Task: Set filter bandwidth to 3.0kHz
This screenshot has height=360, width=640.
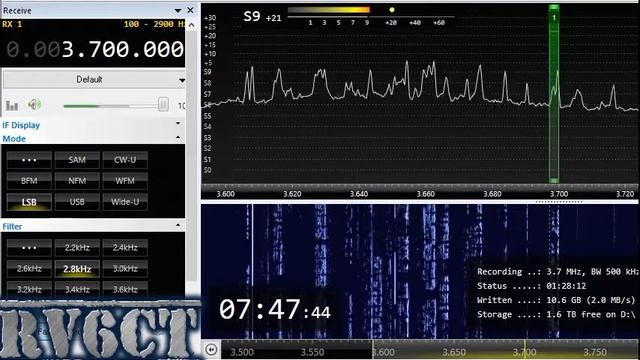Action: (x=125, y=269)
